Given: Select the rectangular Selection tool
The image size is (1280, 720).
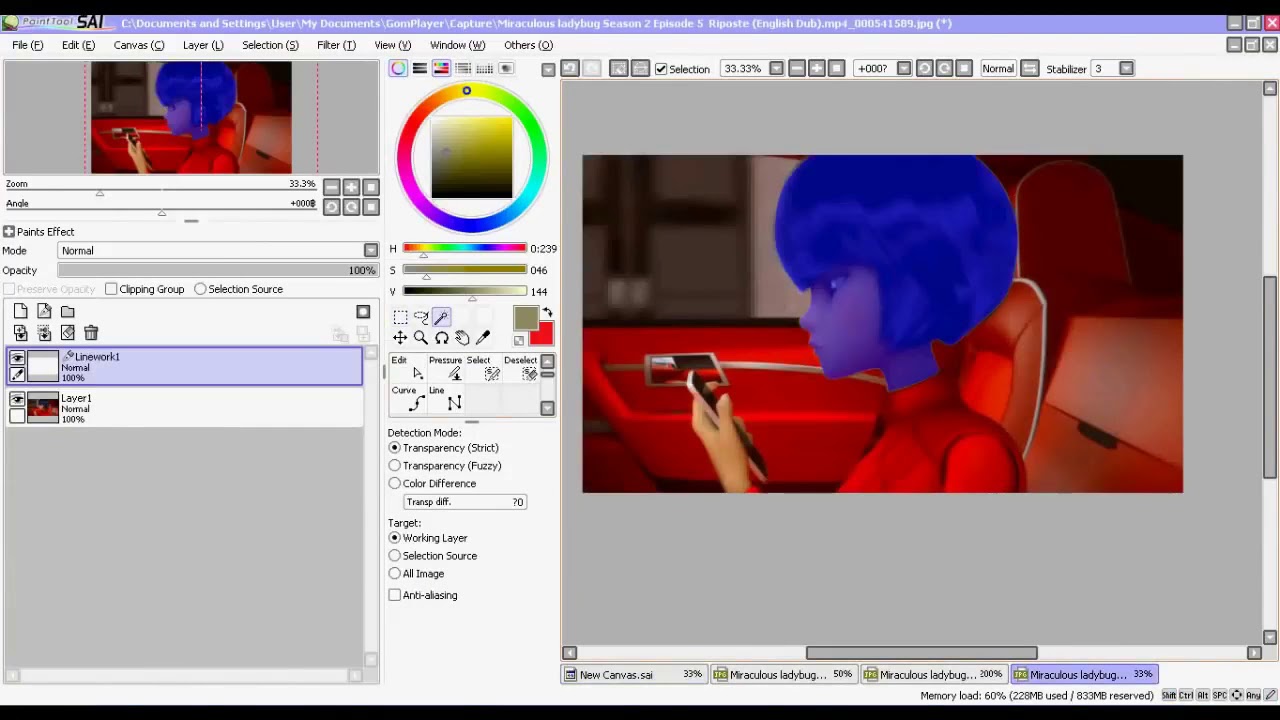Looking at the screenshot, I should point(400,317).
